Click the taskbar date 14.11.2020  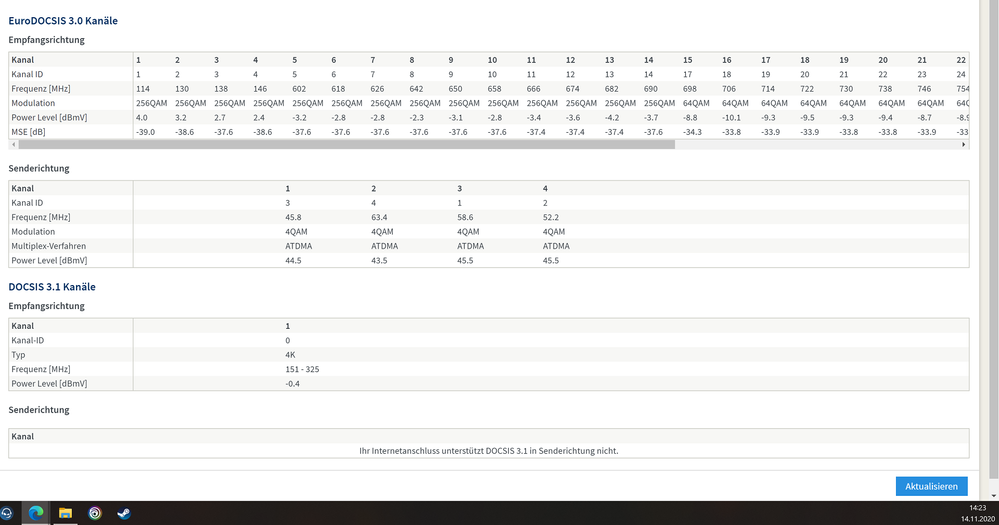point(977,519)
